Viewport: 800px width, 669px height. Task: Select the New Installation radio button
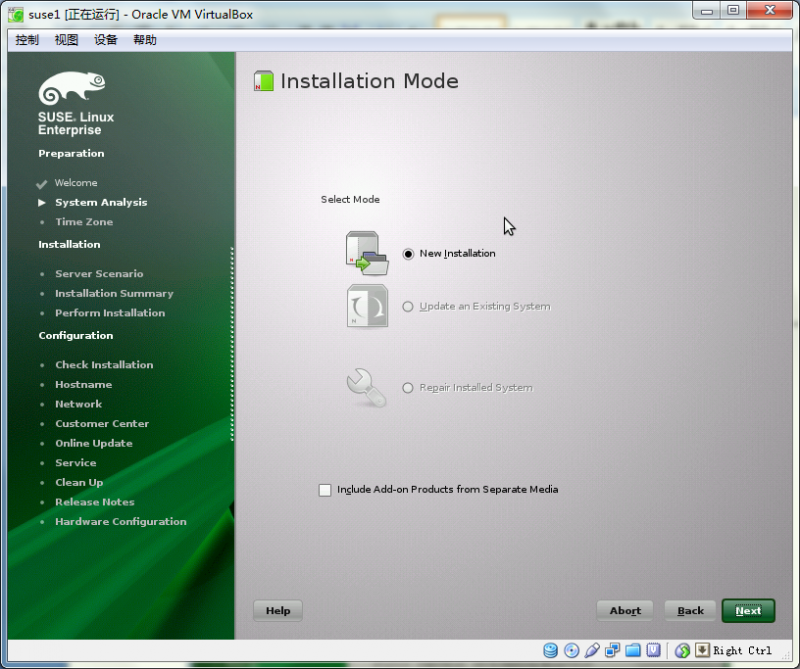click(x=408, y=253)
